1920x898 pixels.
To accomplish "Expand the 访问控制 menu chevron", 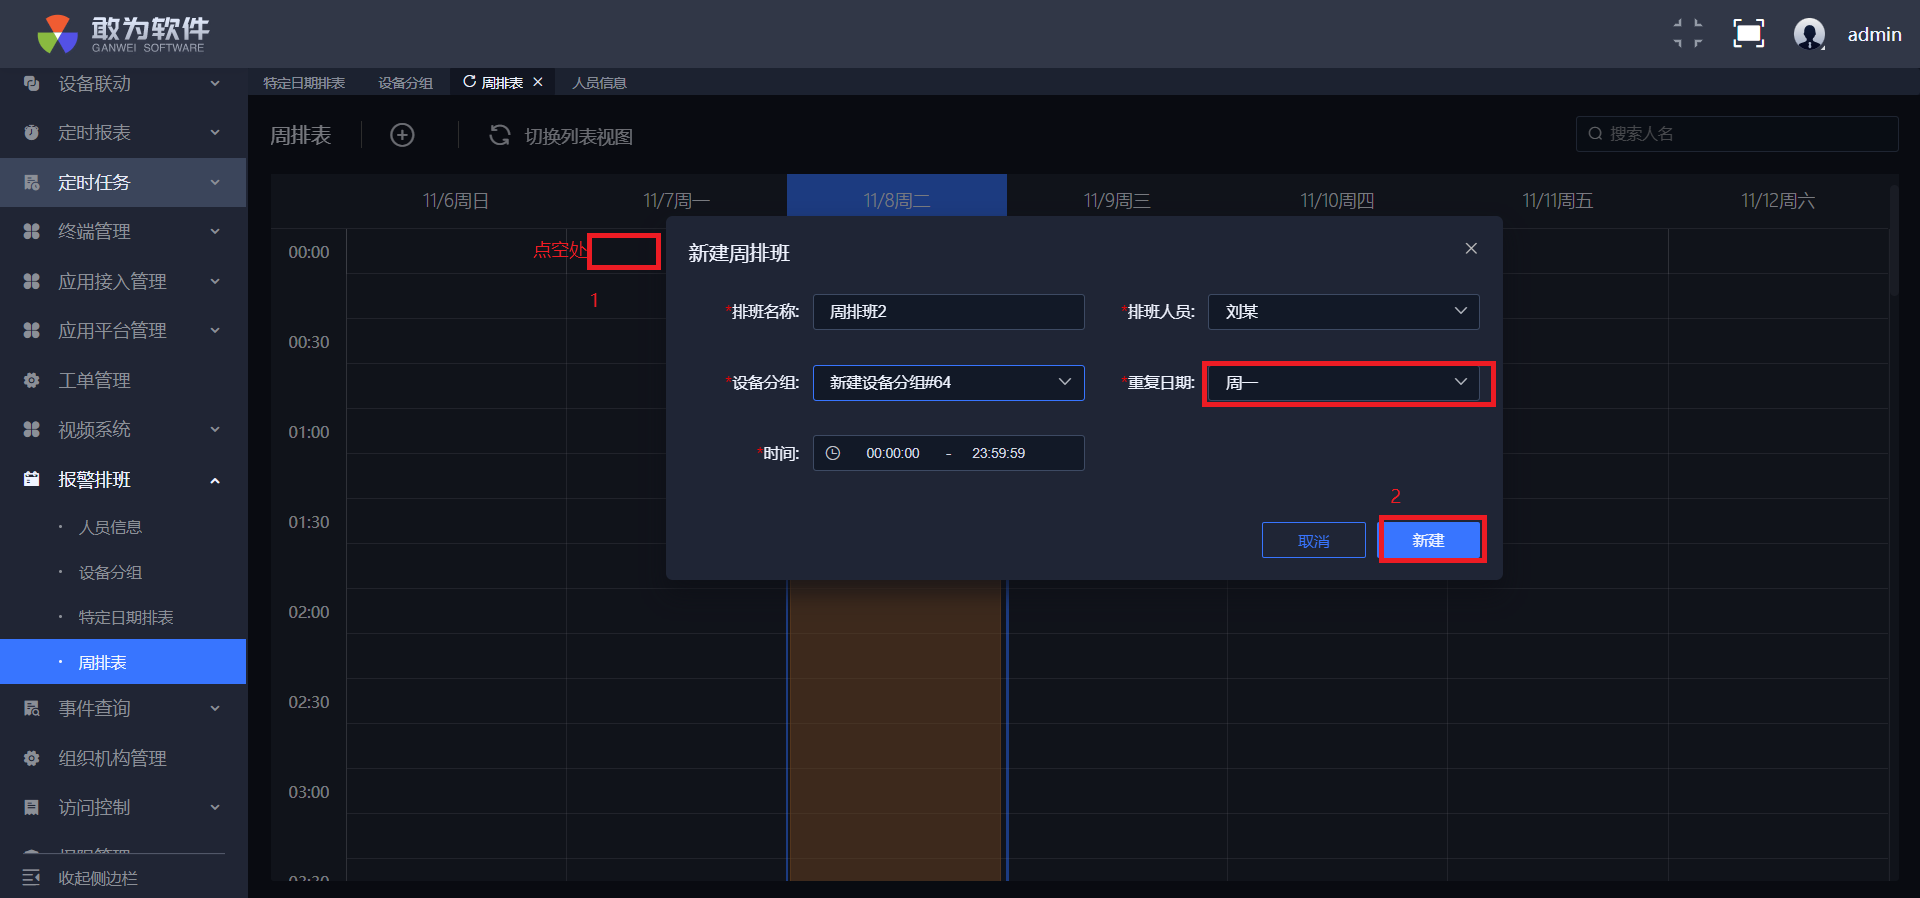I will (215, 807).
